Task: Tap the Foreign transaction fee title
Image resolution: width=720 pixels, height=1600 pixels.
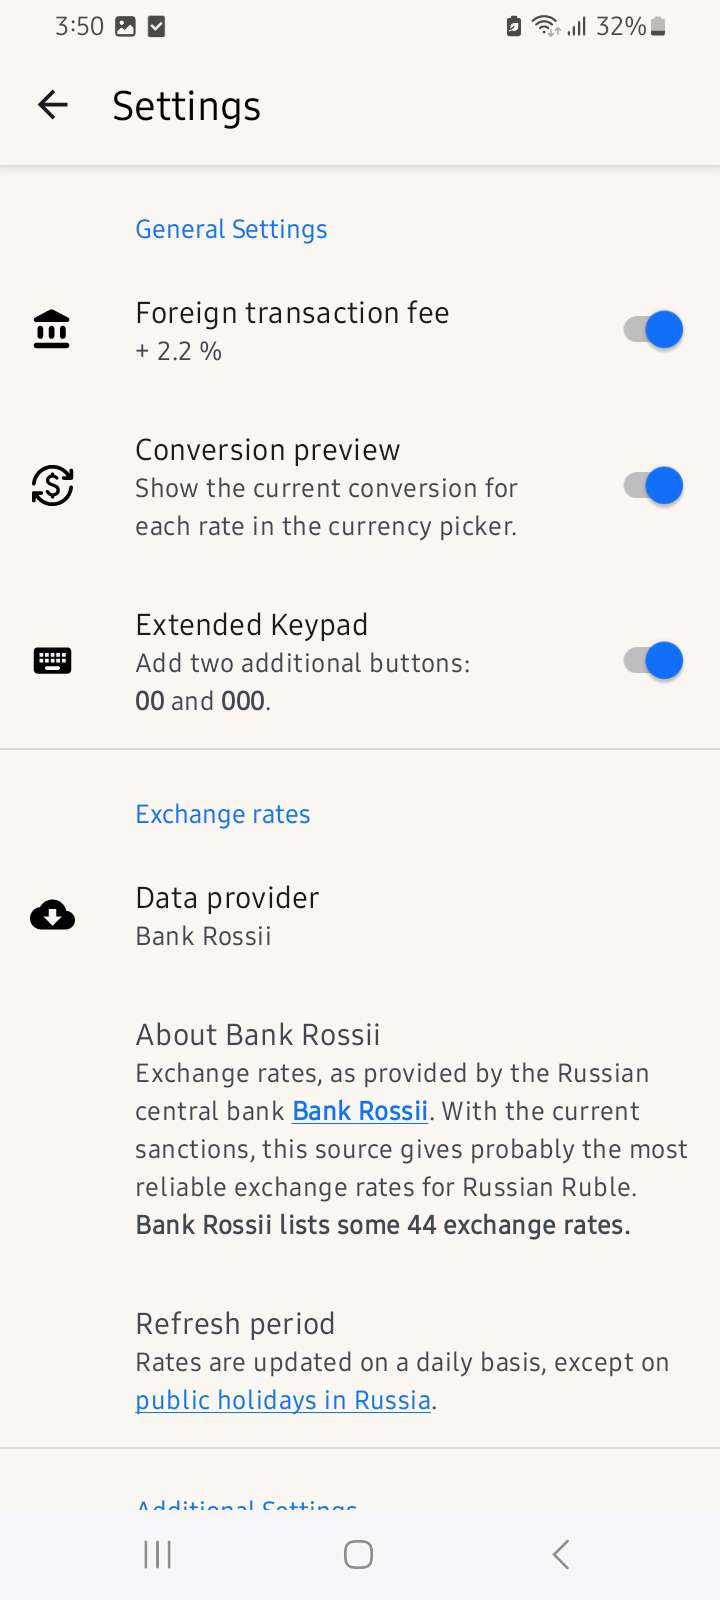Action: [x=292, y=313]
